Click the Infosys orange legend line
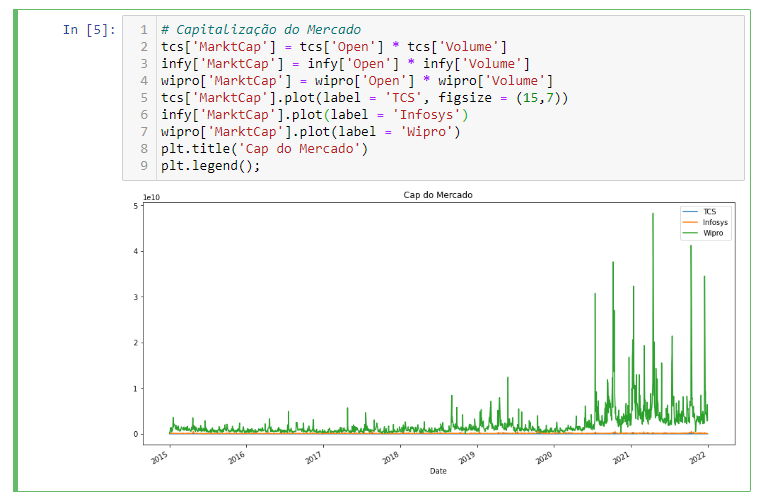The height and width of the screenshot is (495, 766). click(x=689, y=222)
